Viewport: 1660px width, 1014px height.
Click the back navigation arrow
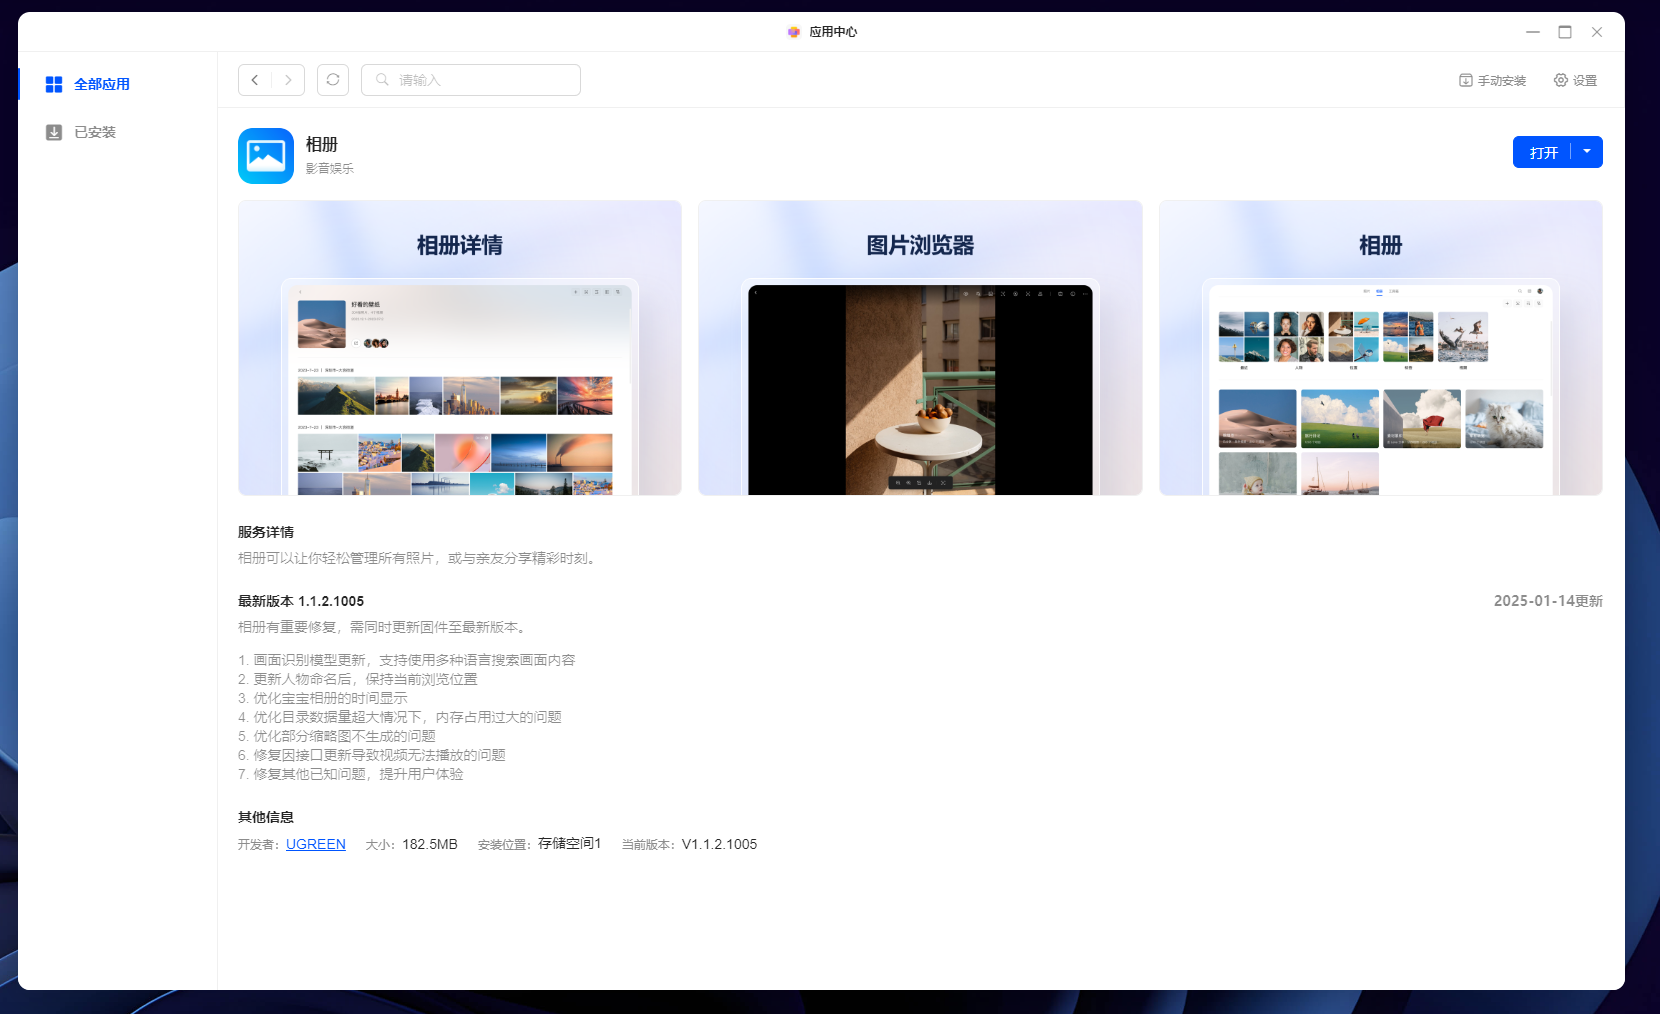[x=255, y=80]
